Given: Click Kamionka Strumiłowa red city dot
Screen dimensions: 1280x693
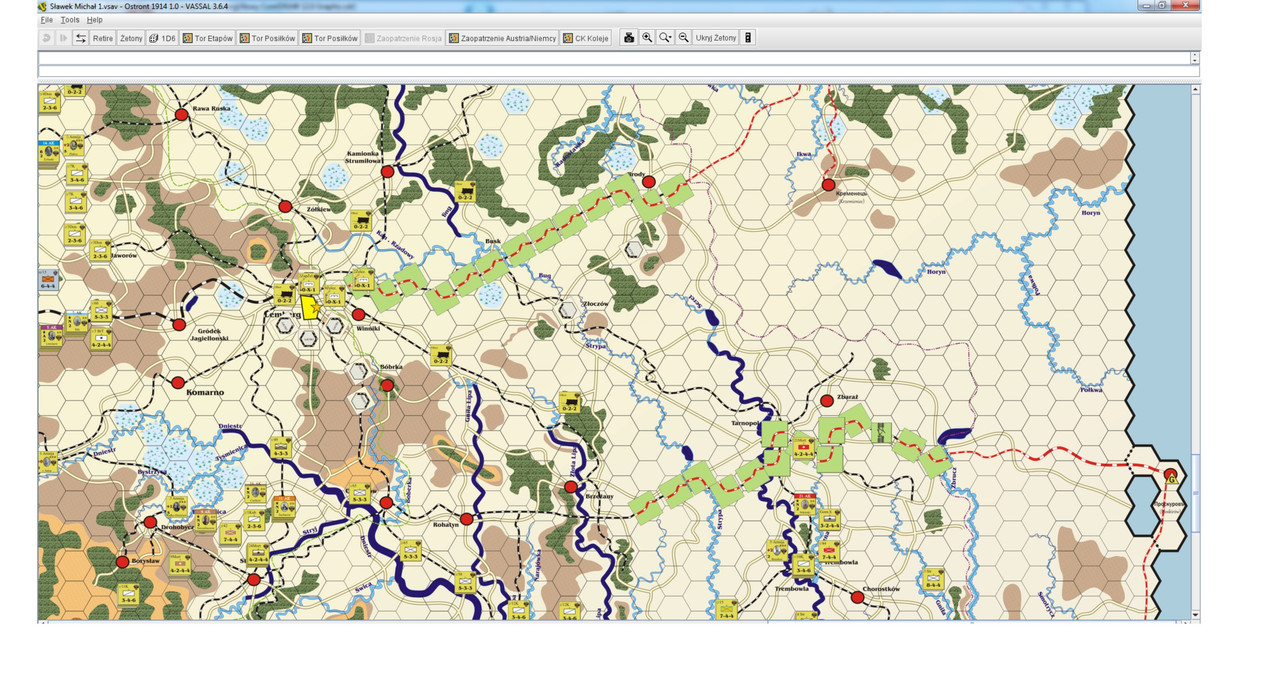Looking at the screenshot, I should (x=387, y=171).
